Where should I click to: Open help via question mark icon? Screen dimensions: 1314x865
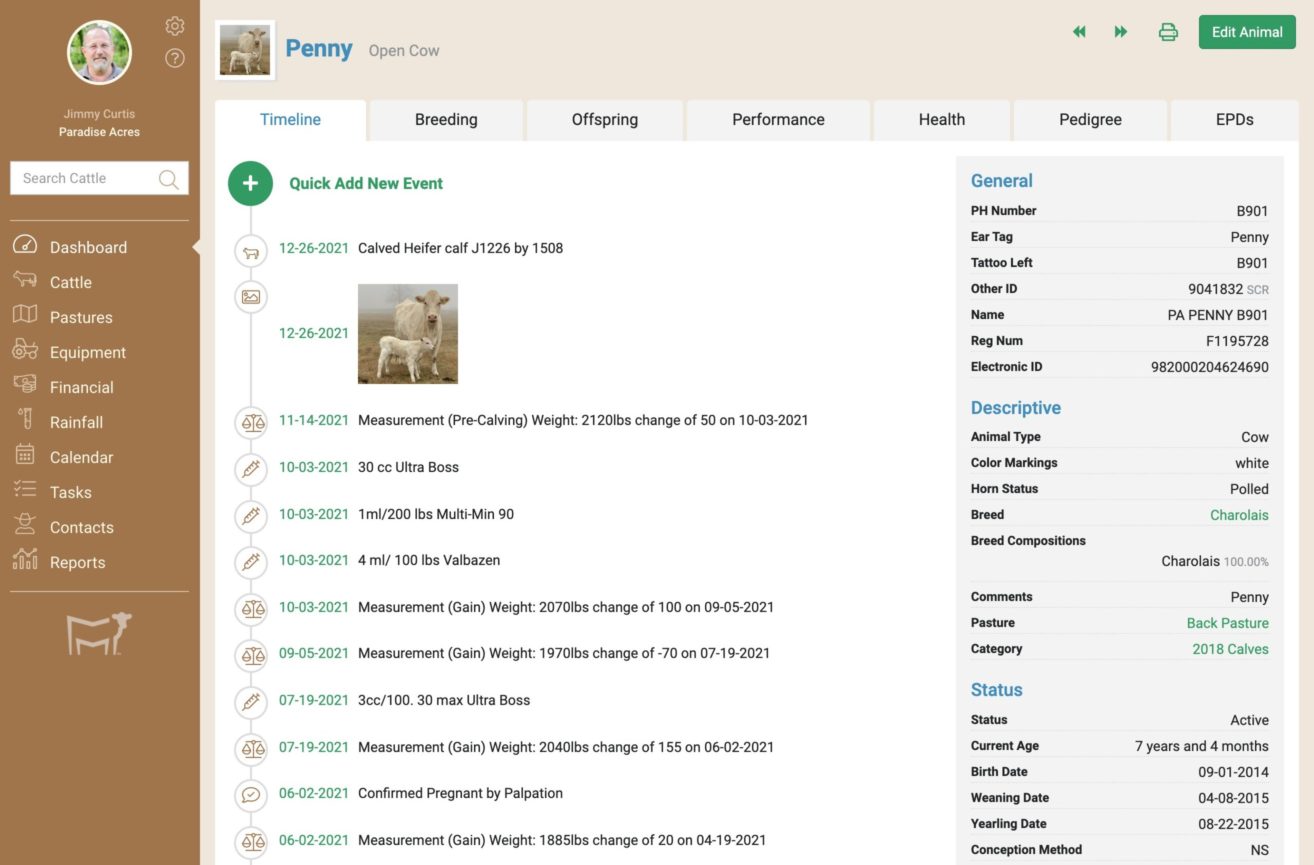pos(175,58)
